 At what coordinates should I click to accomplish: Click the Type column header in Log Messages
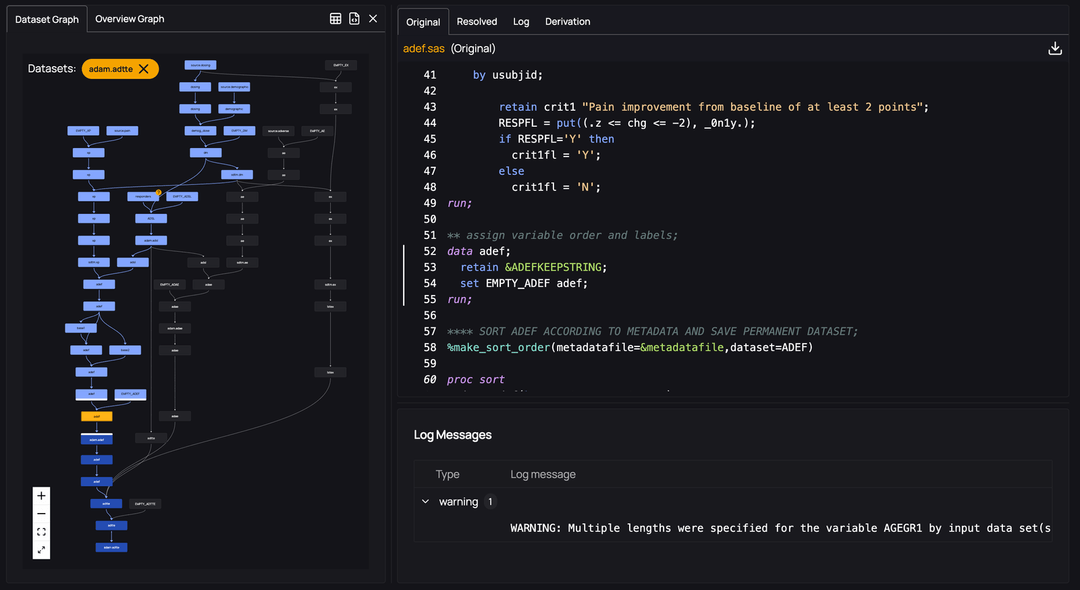coord(447,474)
